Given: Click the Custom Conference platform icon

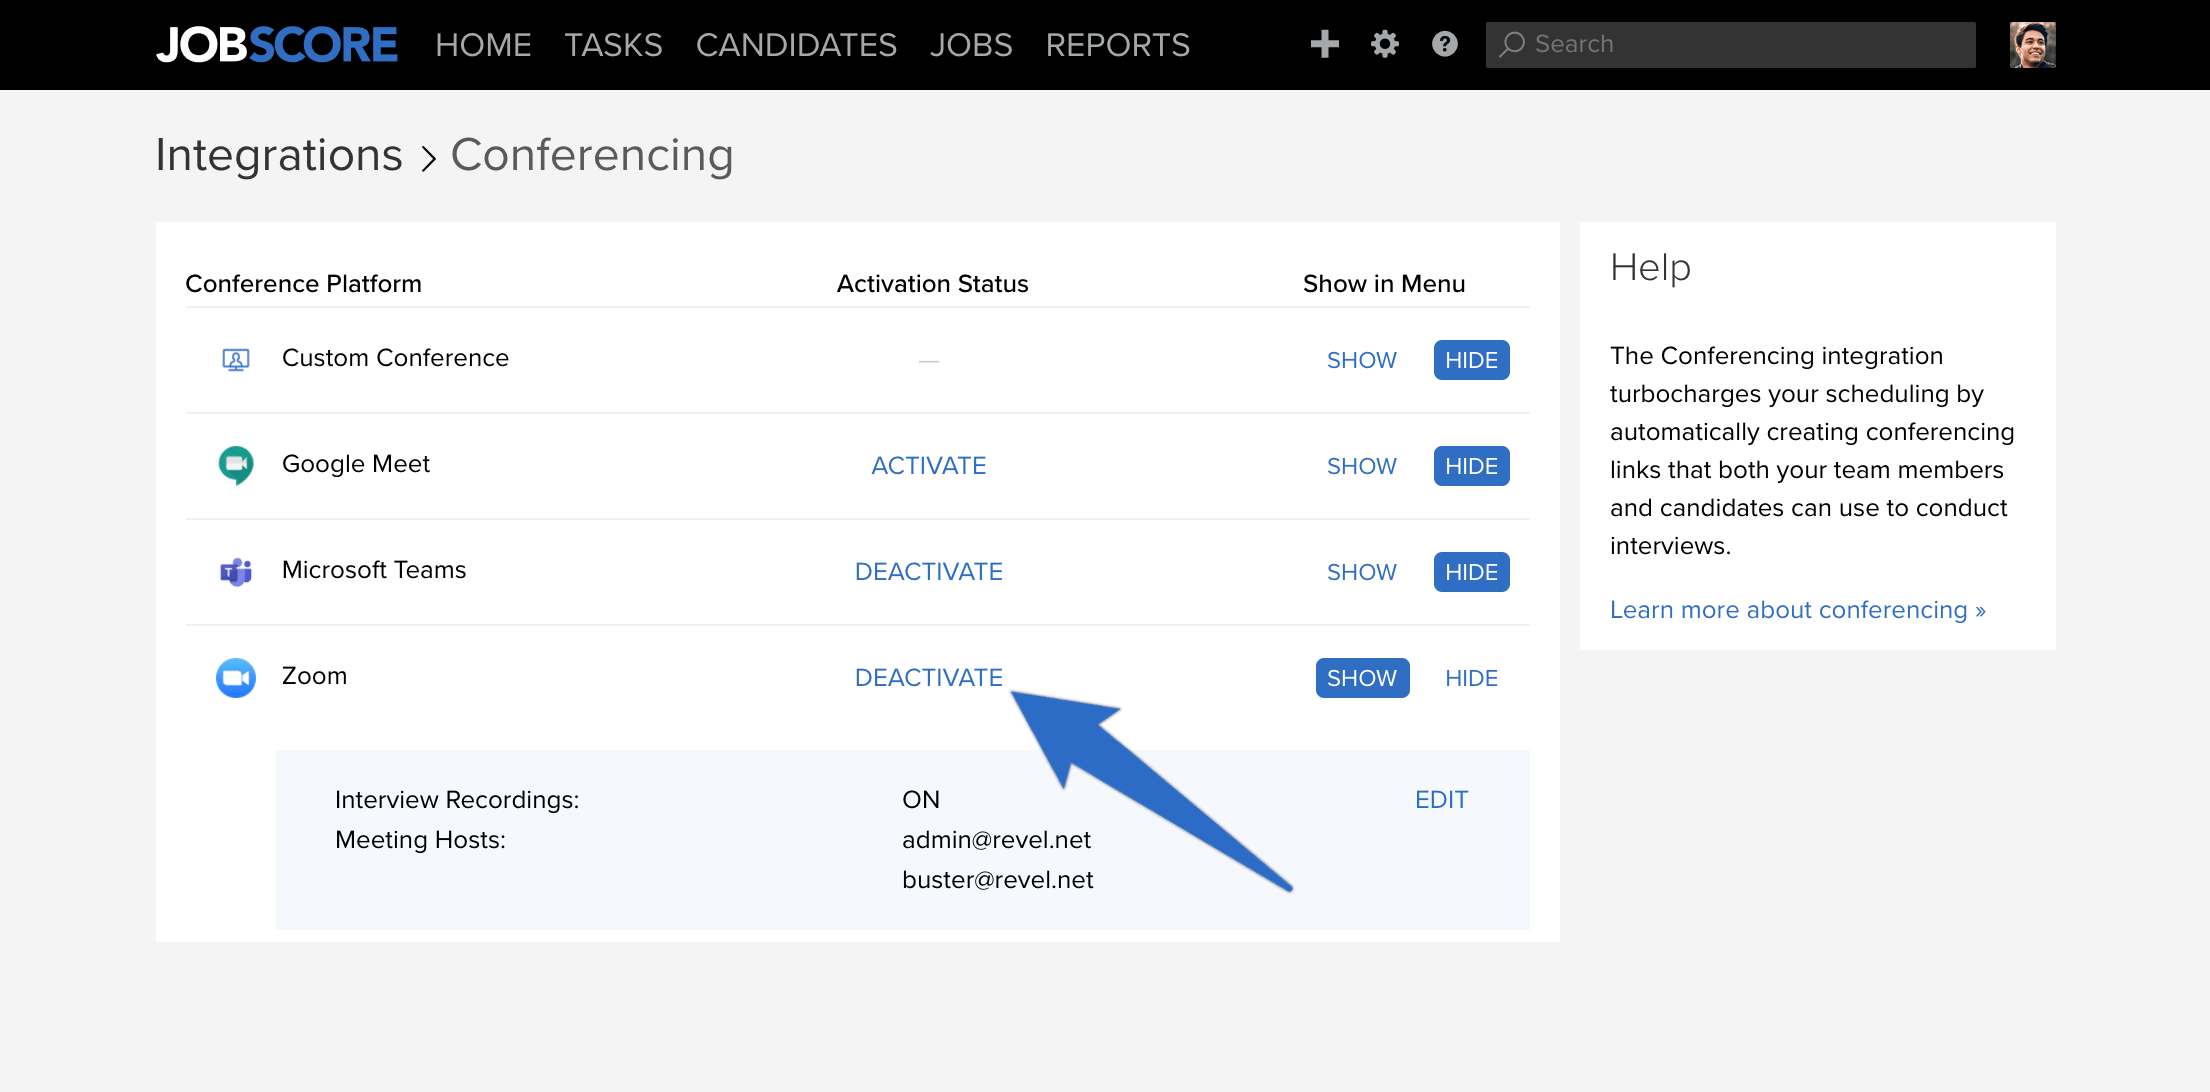Looking at the screenshot, I should tap(236, 359).
